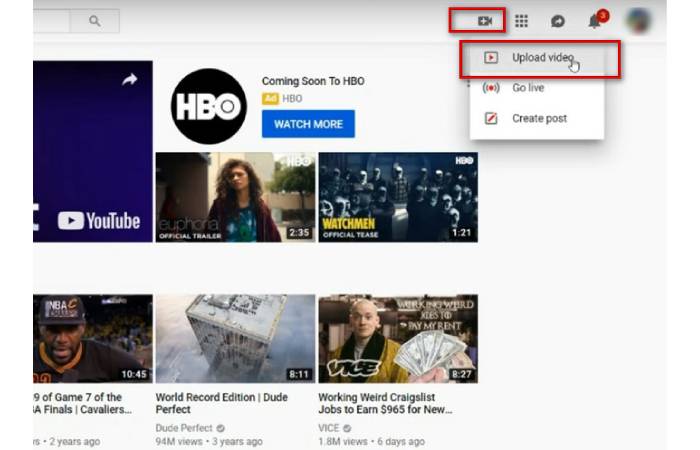
Task: Open the notifications bell
Action: [x=595, y=21]
